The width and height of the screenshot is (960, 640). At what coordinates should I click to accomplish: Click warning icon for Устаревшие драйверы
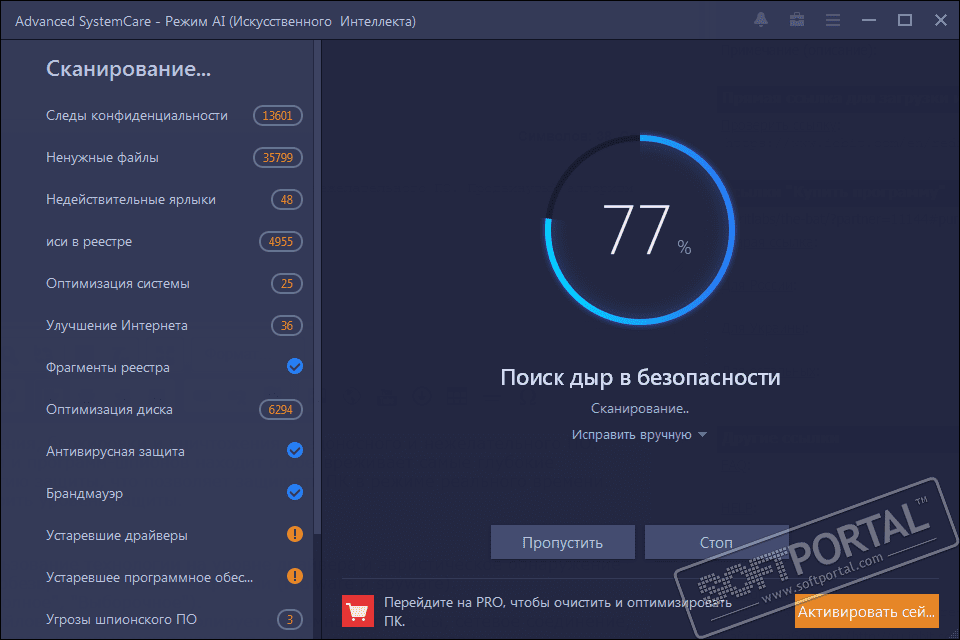click(x=295, y=534)
